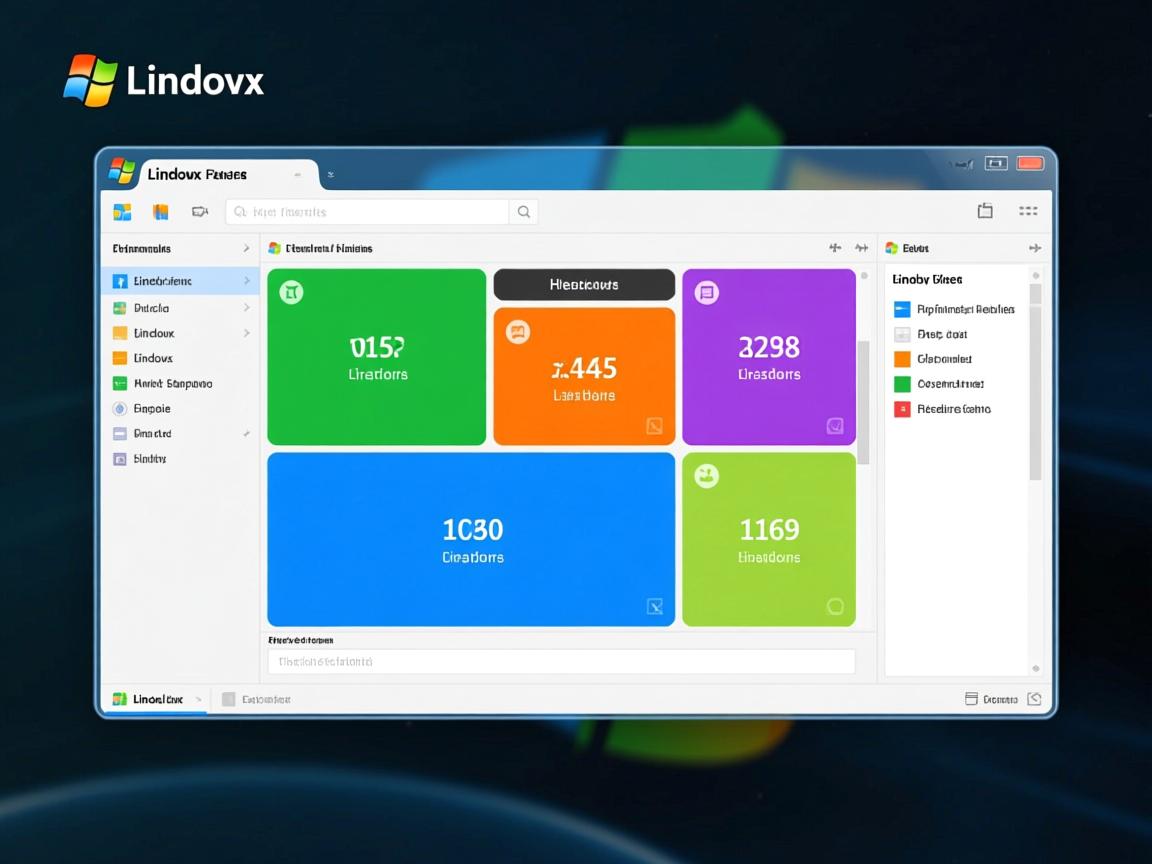The width and height of the screenshot is (1152, 864).
Task: Expand the pin arrow on the right panel header
Action: [x=1036, y=248]
